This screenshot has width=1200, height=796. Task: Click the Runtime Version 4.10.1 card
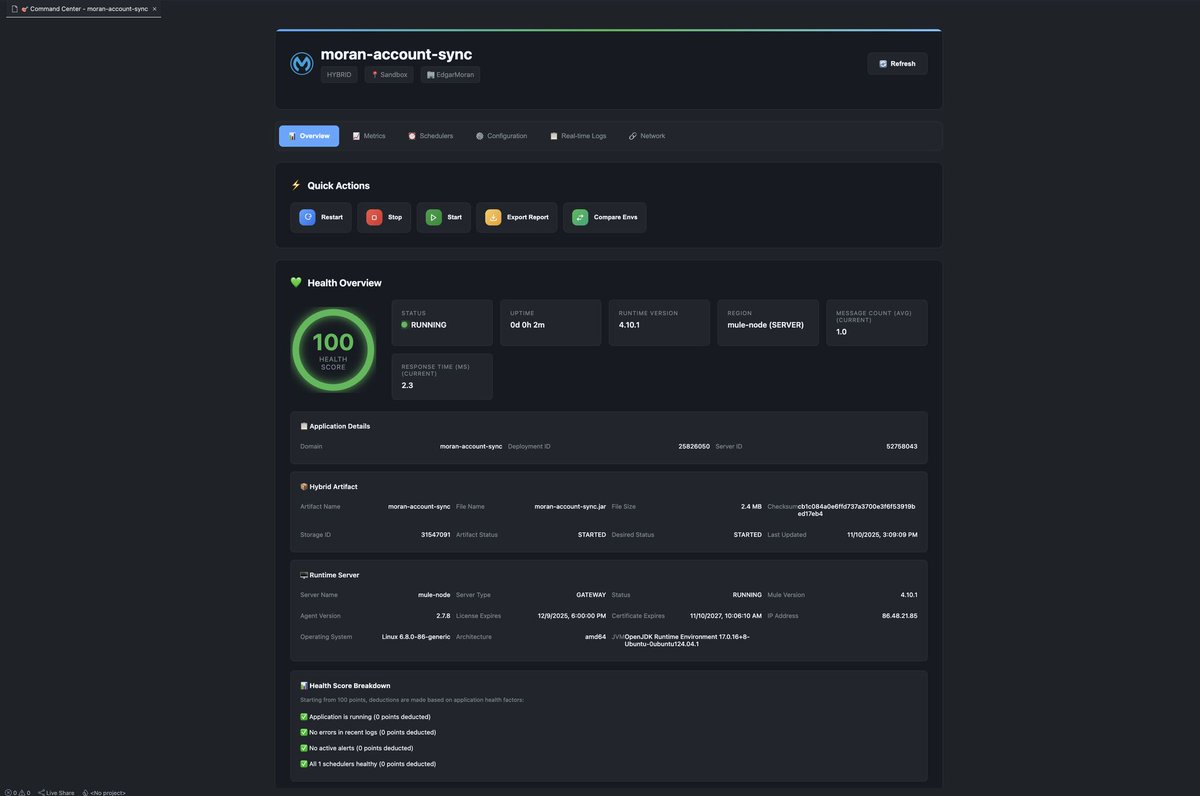click(660, 323)
